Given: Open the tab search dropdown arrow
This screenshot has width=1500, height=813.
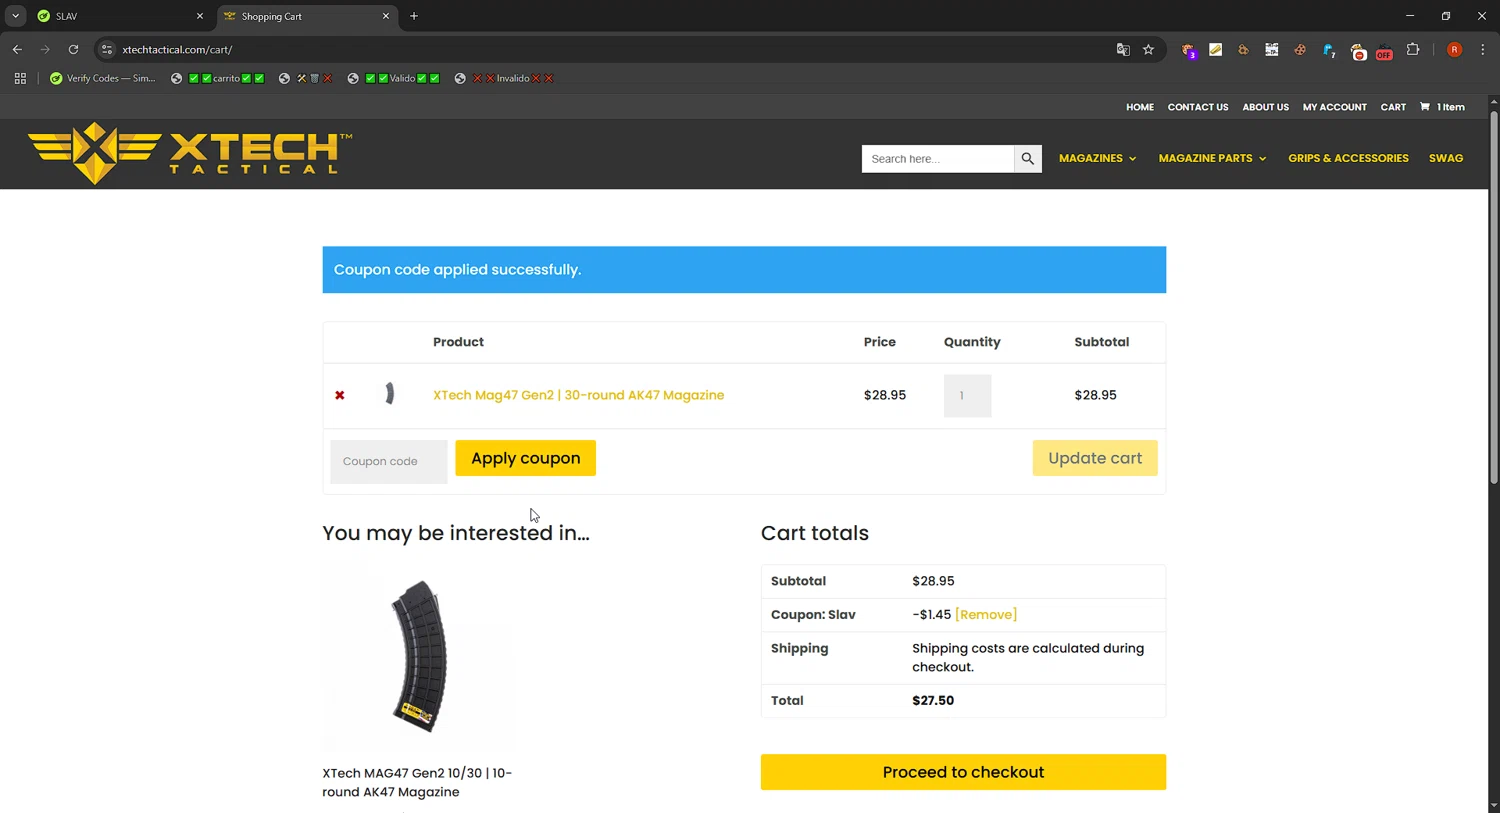Looking at the screenshot, I should tap(15, 16).
